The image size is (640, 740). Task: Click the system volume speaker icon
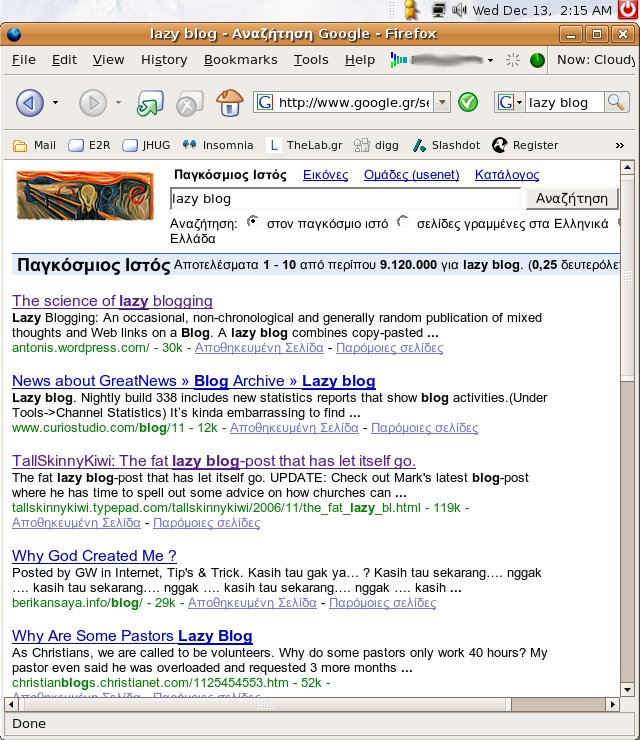pyautogui.click(x=459, y=11)
